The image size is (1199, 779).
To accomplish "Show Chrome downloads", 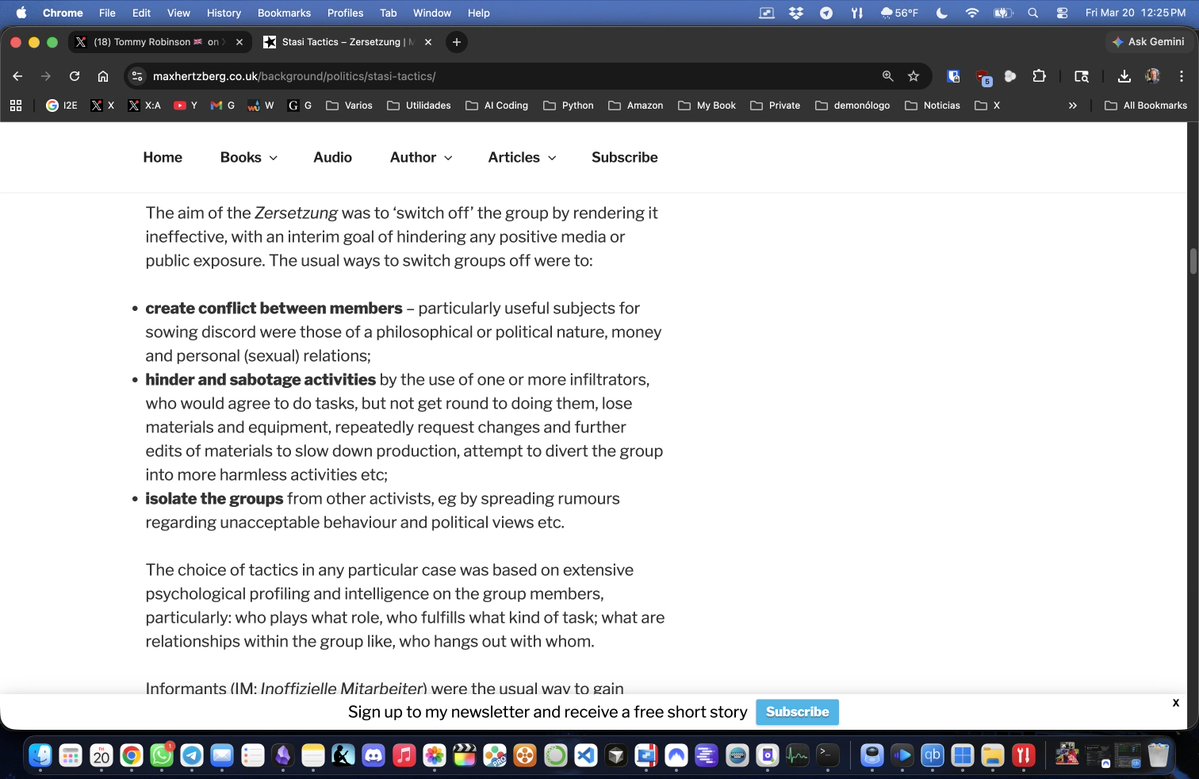I will coord(1124,76).
